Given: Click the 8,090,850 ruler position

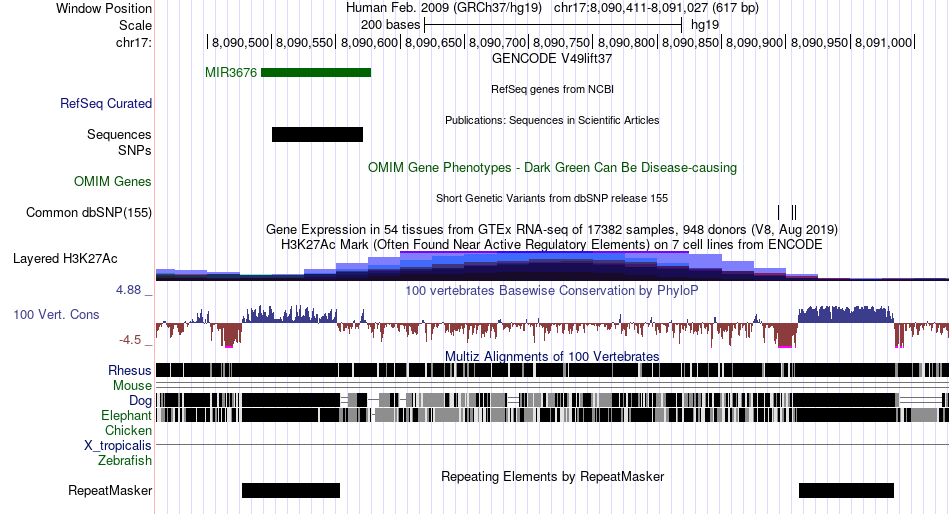Looking at the screenshot, I should (690, 42).
